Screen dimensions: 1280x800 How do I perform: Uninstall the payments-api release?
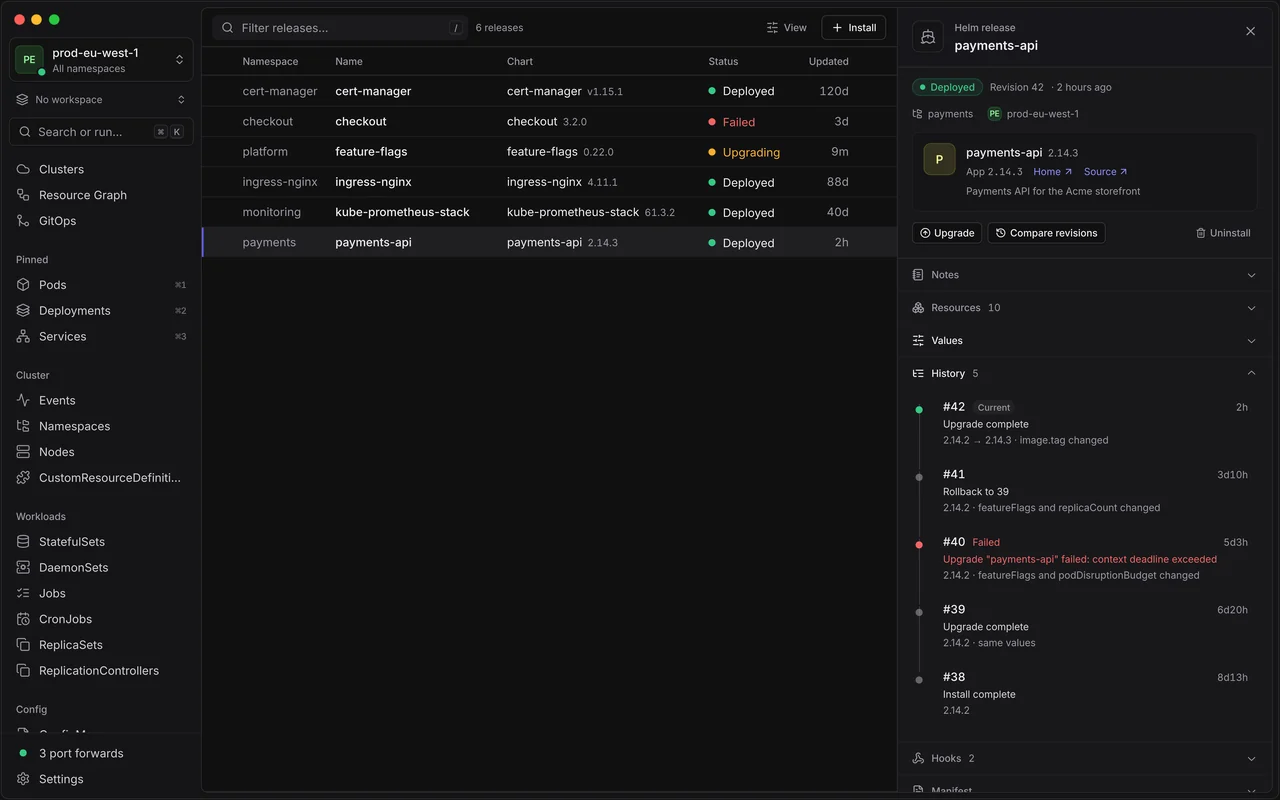(1223, 233)
